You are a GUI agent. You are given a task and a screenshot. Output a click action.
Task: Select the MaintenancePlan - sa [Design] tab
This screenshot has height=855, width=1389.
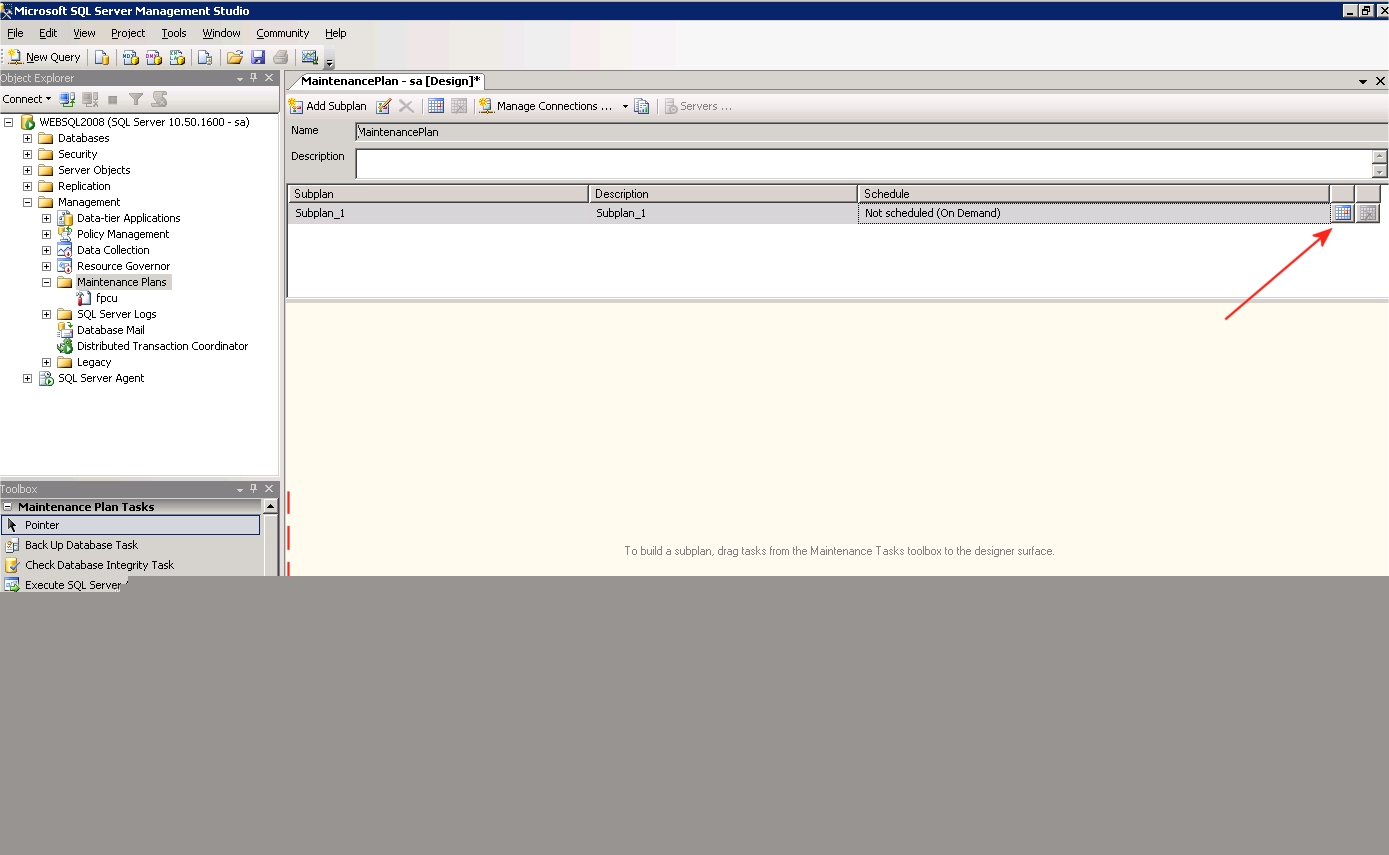click(390, 81)
